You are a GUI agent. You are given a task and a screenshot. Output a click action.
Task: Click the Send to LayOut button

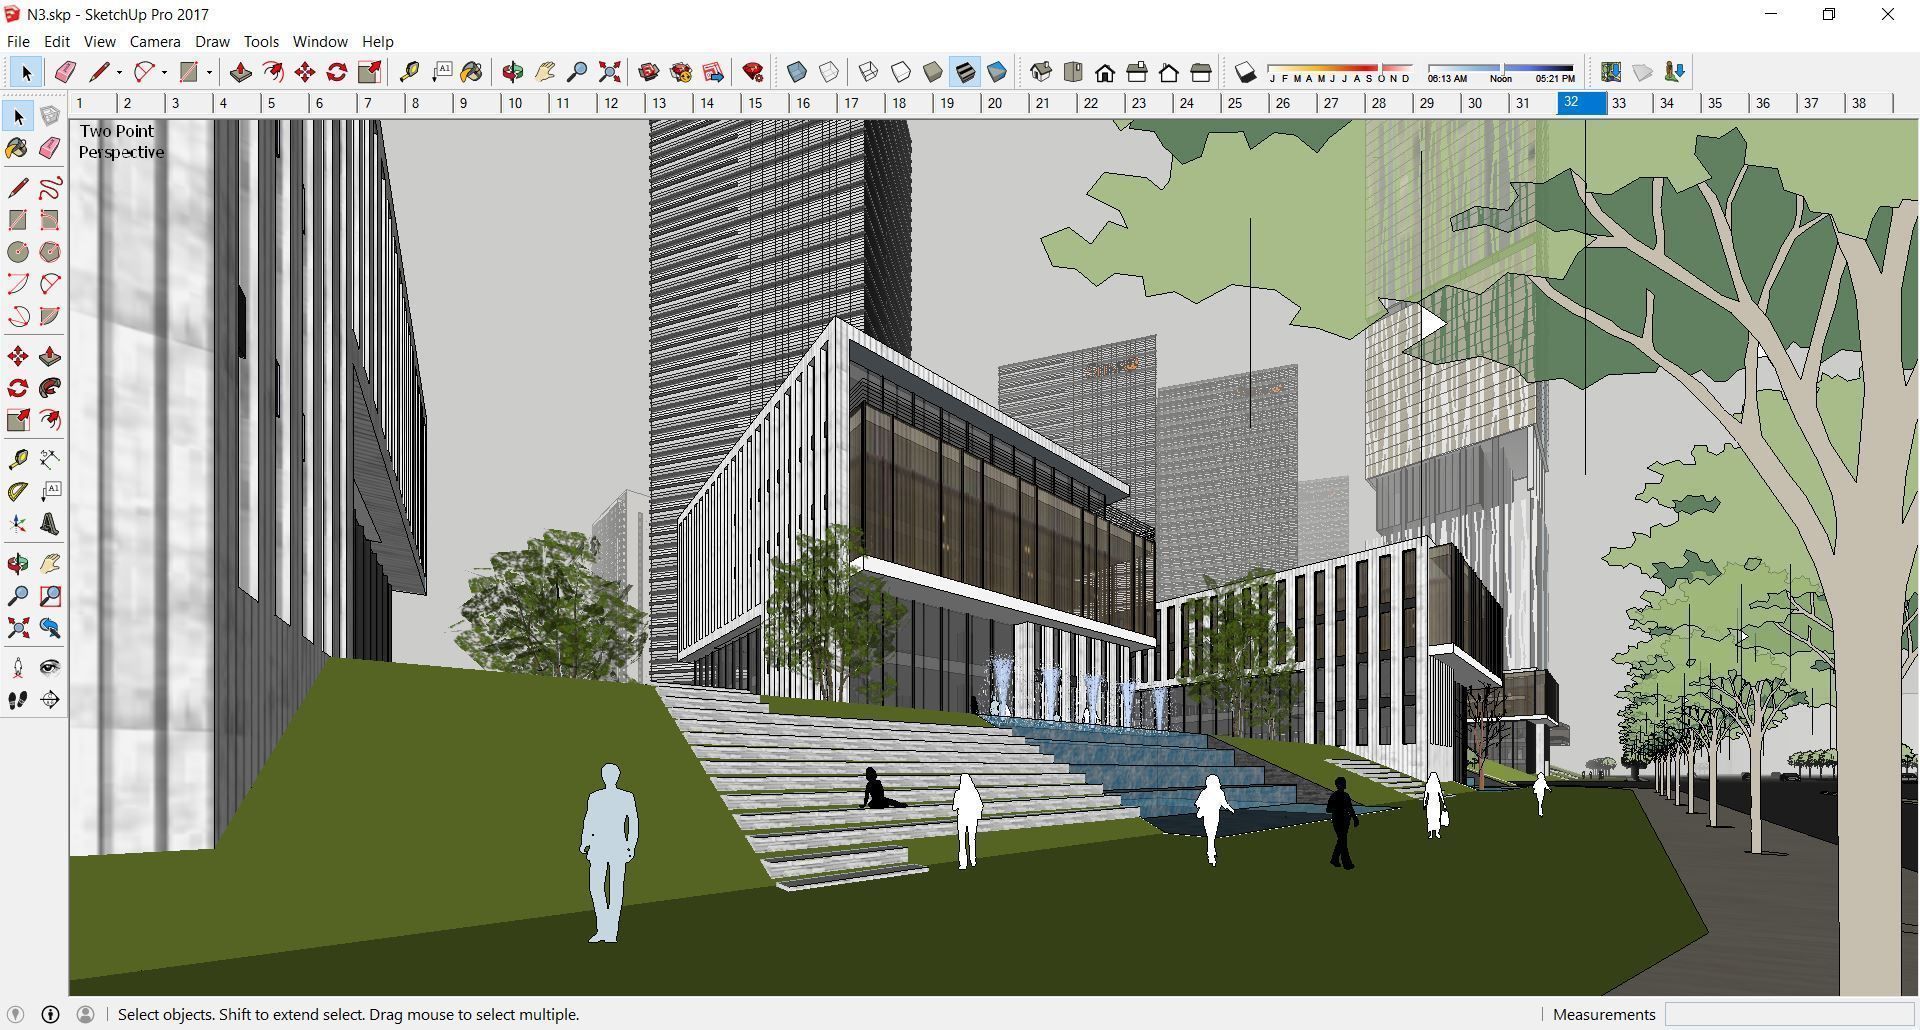pyautogui.click(x=713, y=71)
